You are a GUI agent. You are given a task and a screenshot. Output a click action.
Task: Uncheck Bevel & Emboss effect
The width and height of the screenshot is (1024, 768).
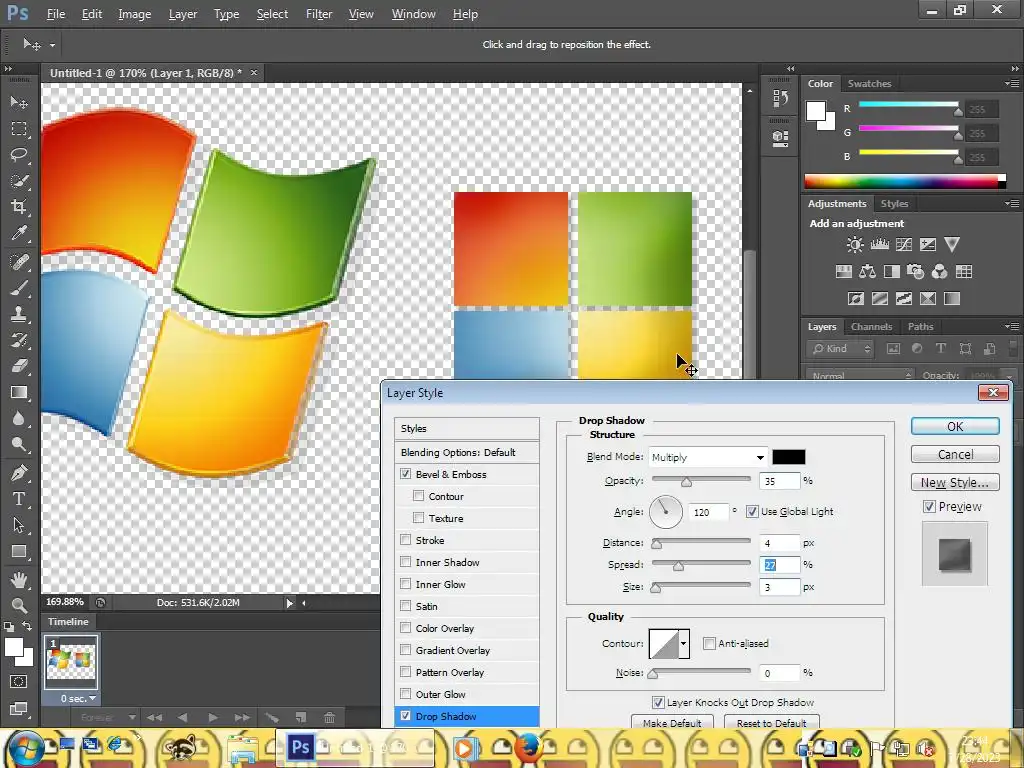tap(406, 474)
